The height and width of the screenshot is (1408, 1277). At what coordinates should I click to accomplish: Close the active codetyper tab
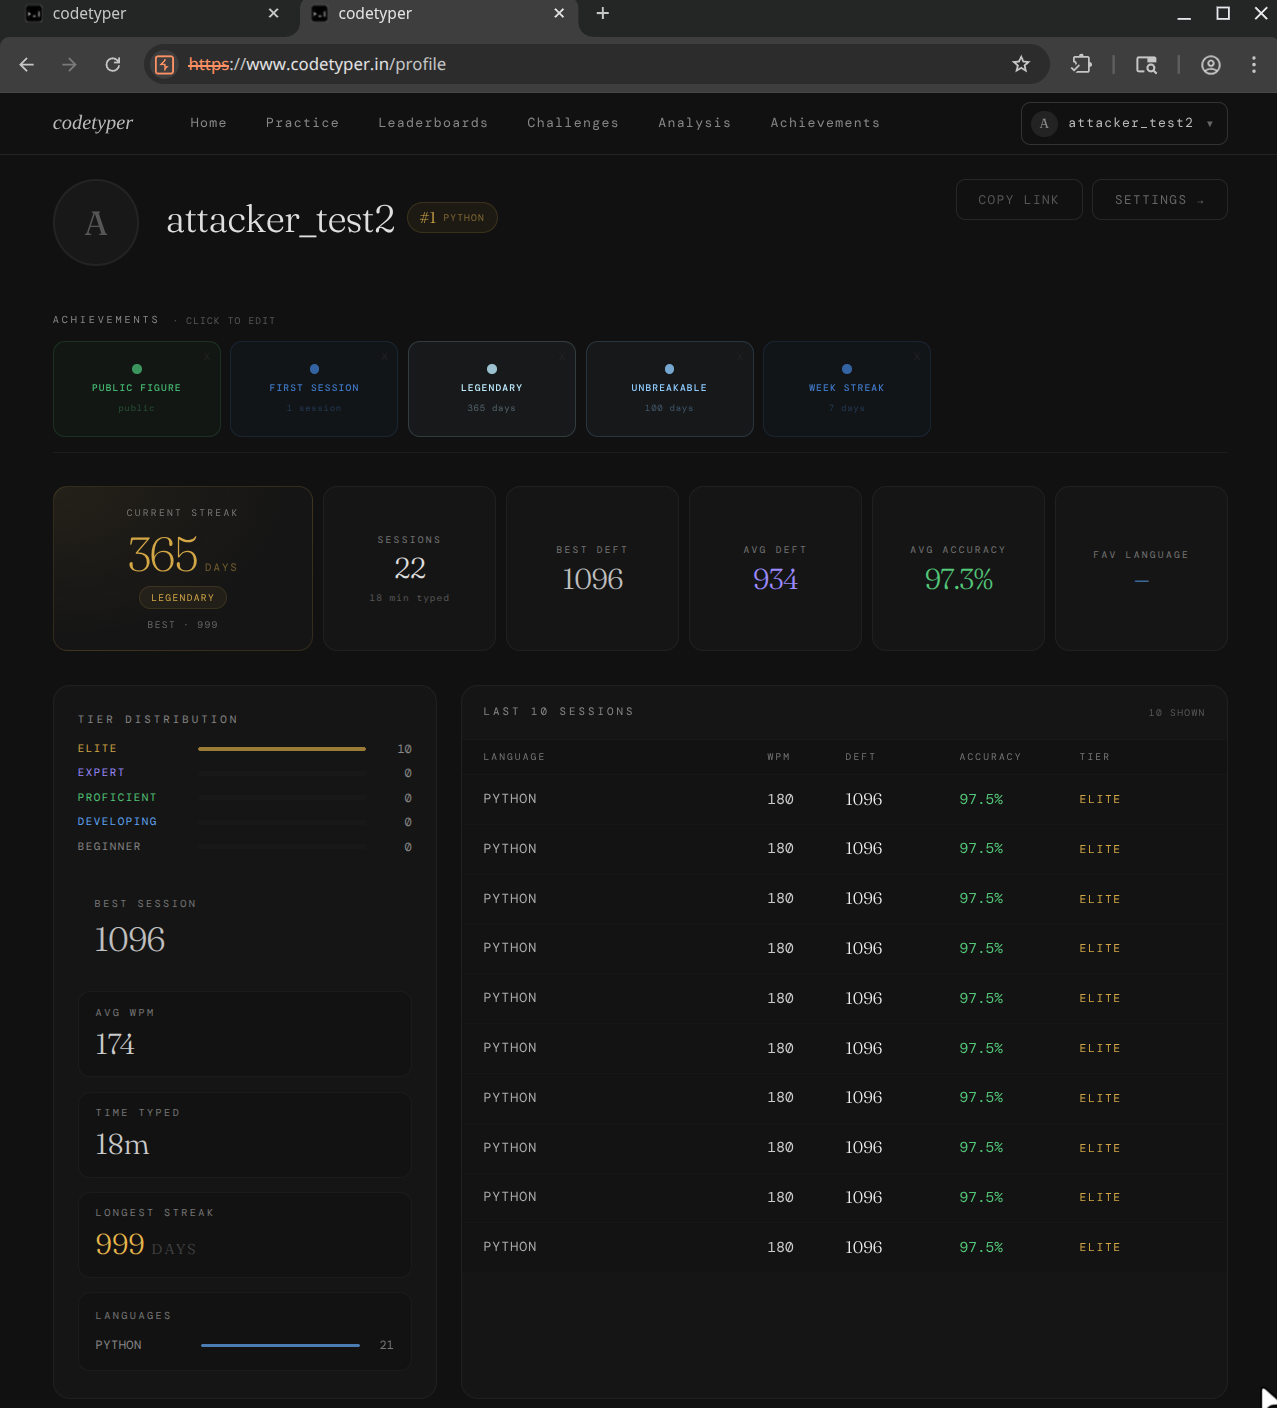point(559,14)
